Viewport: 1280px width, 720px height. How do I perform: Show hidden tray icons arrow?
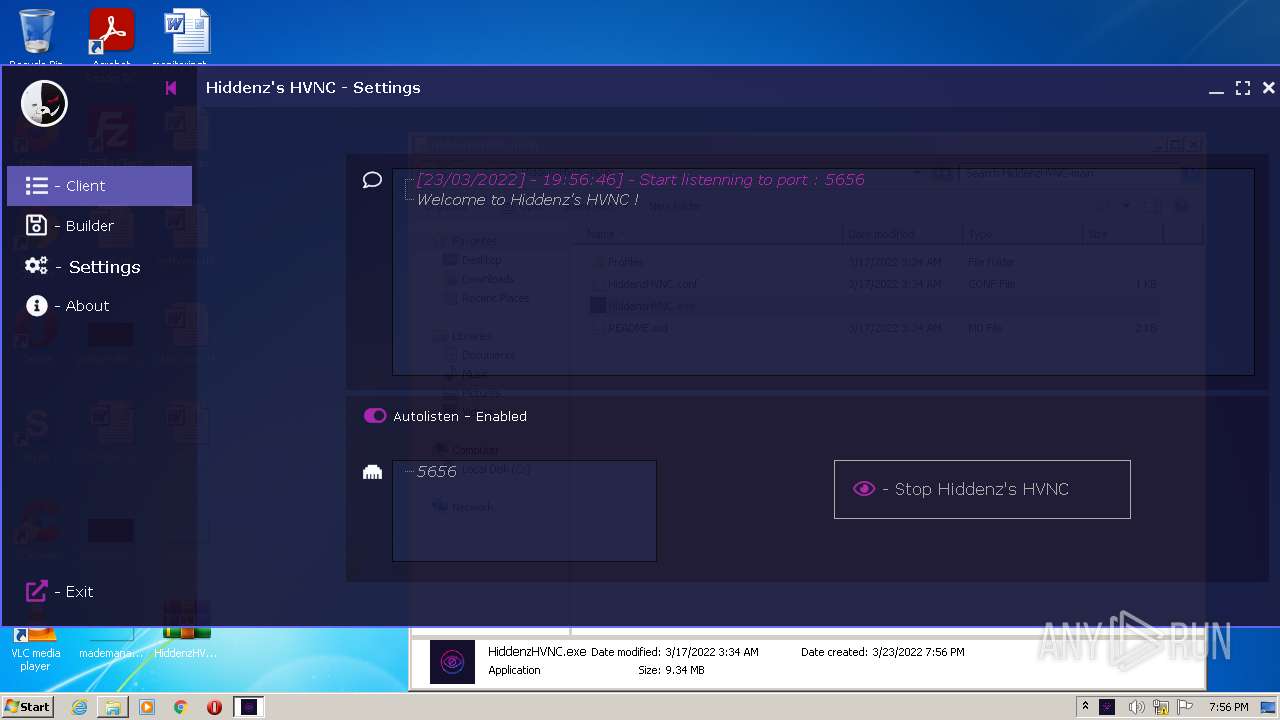pyautogui.click(x=1085, y=707)
